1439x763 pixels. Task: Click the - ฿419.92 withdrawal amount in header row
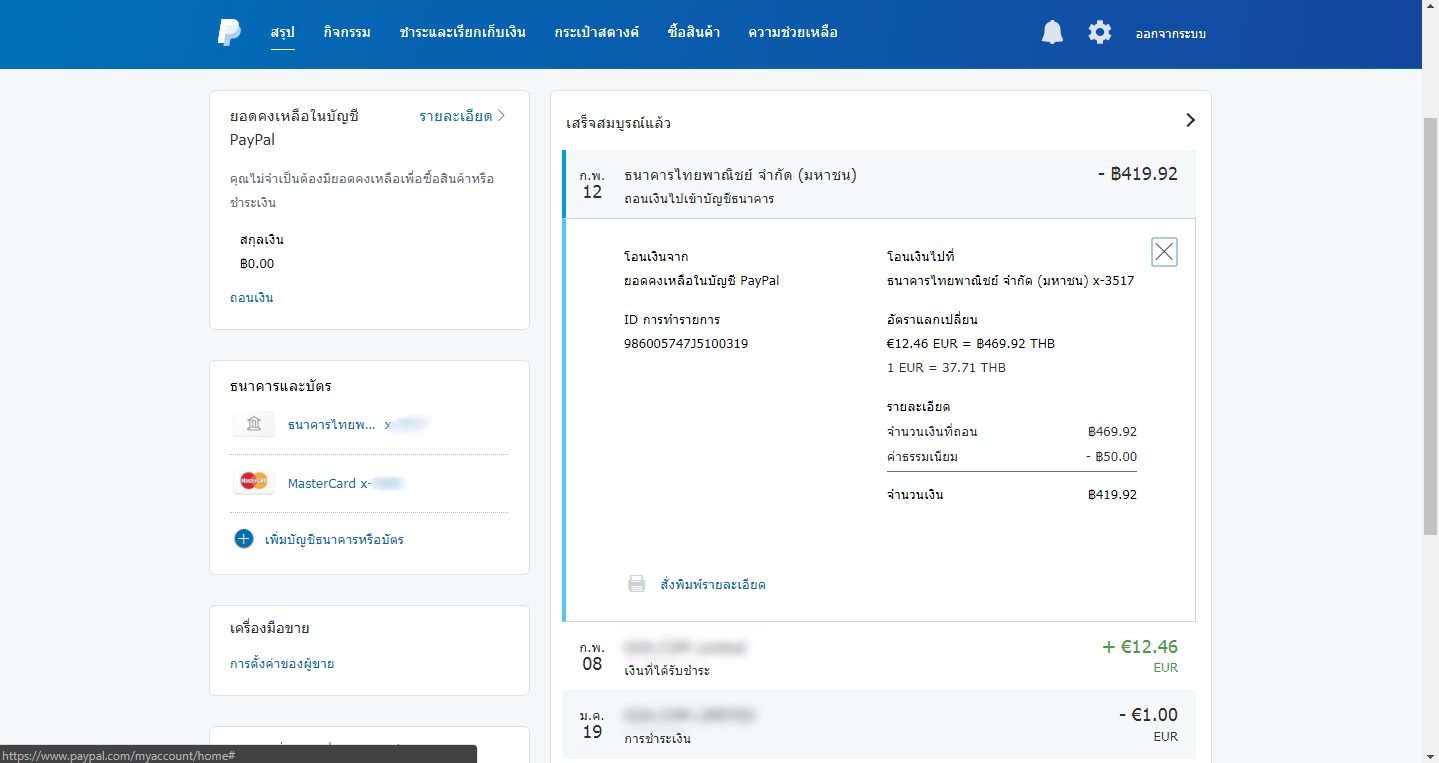click(x=1138, y=173)
